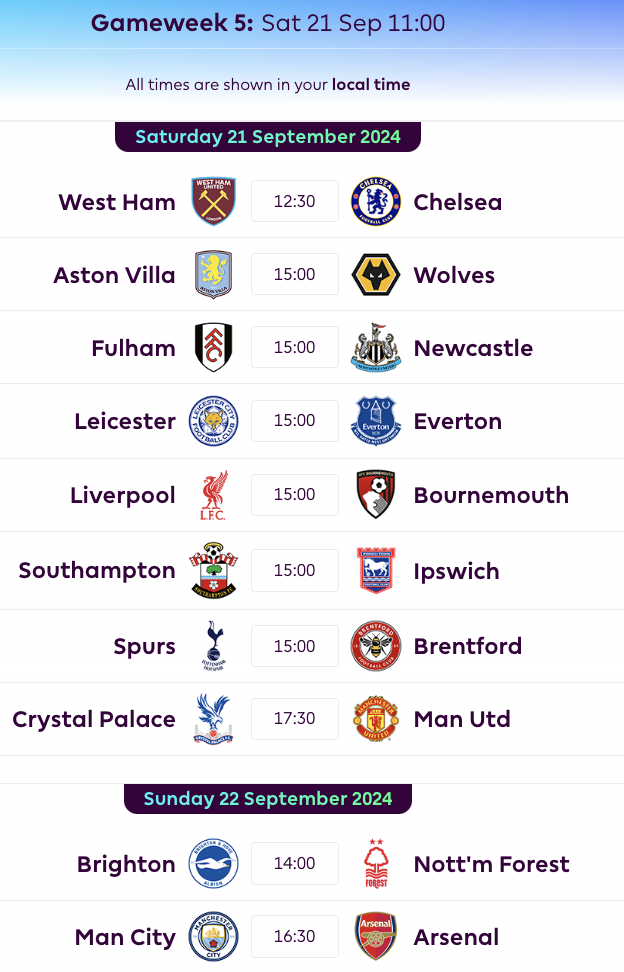This screenshot has height=972, width=624.
Task: Select the Wolves club badge
Action: 376,274
